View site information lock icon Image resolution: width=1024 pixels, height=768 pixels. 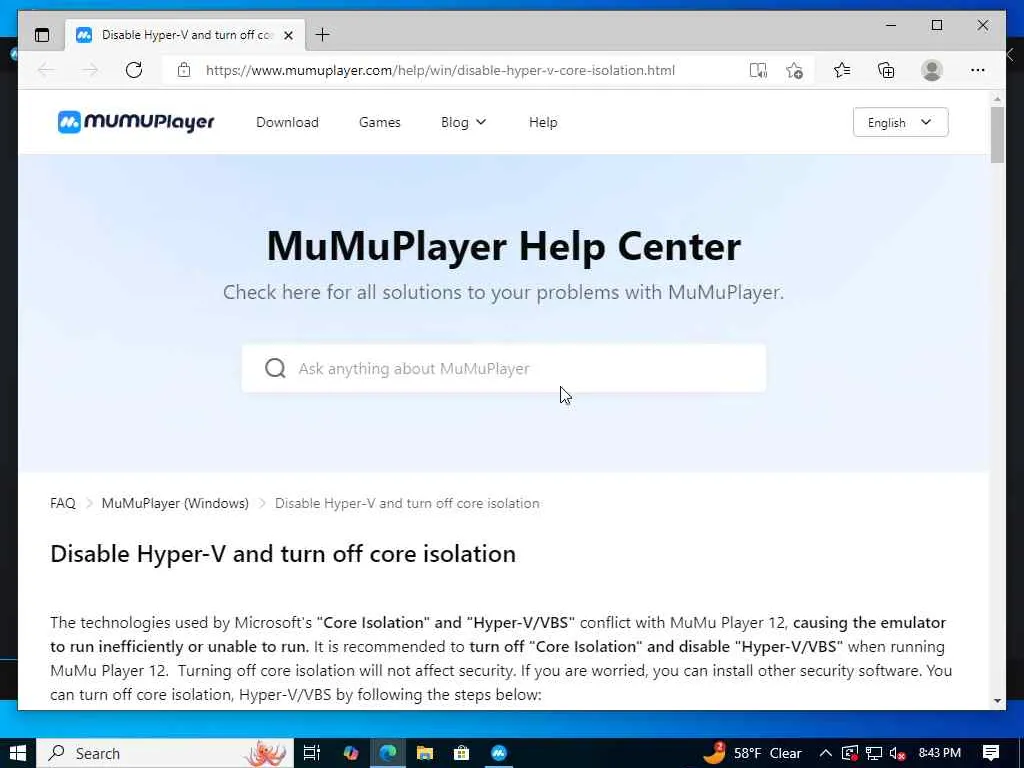184,70
